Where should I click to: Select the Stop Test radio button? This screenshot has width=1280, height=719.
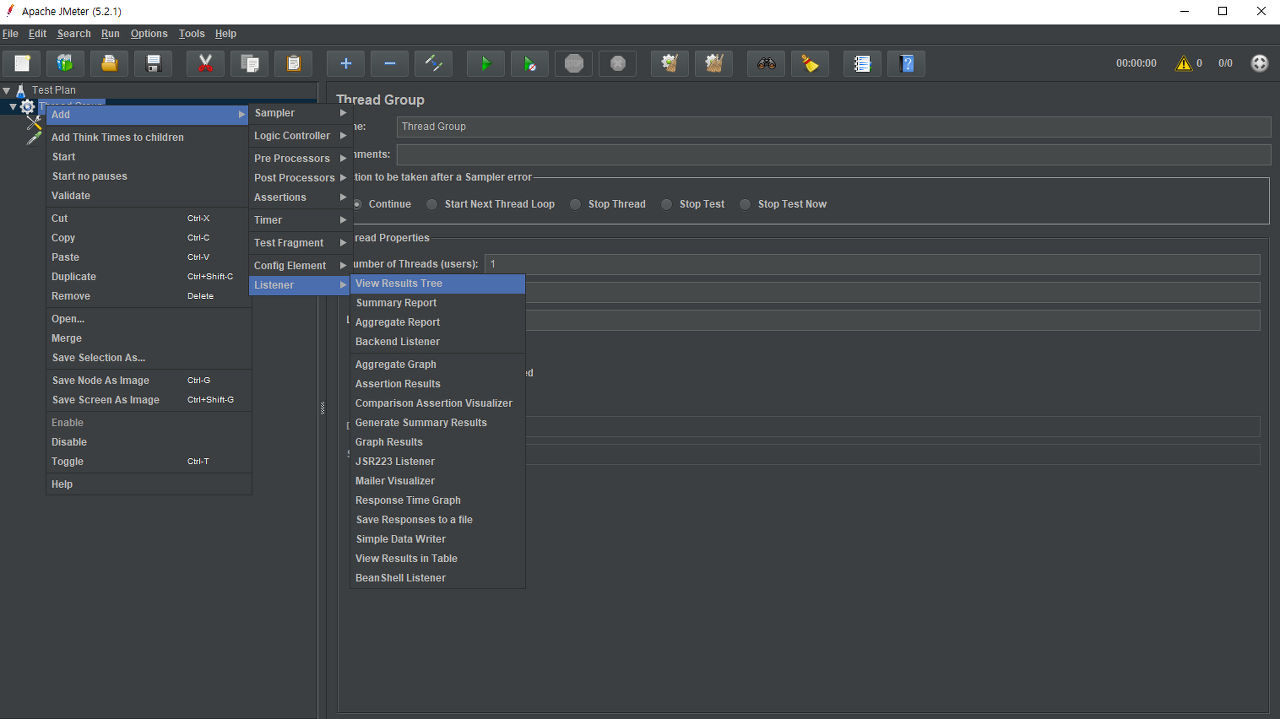[x=667, y=204]
